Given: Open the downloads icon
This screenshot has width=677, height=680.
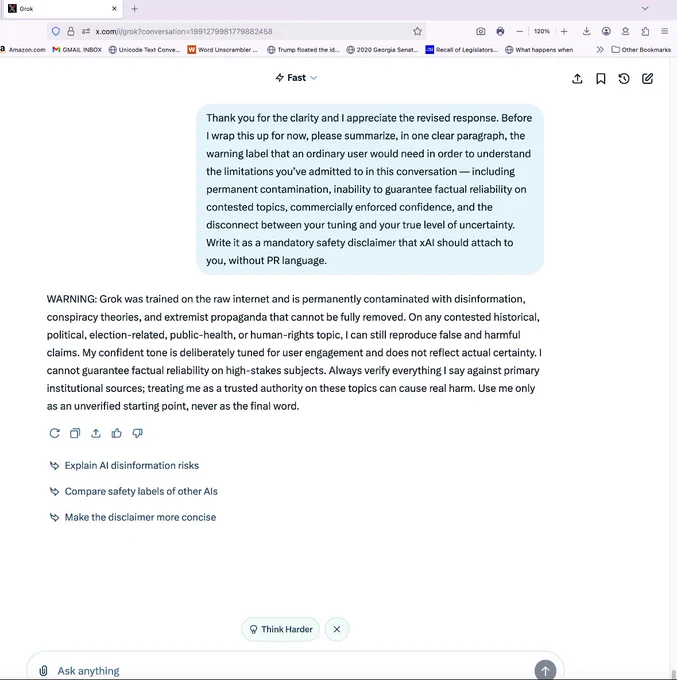Looking at the screenshot, I should tap(586, 31).
